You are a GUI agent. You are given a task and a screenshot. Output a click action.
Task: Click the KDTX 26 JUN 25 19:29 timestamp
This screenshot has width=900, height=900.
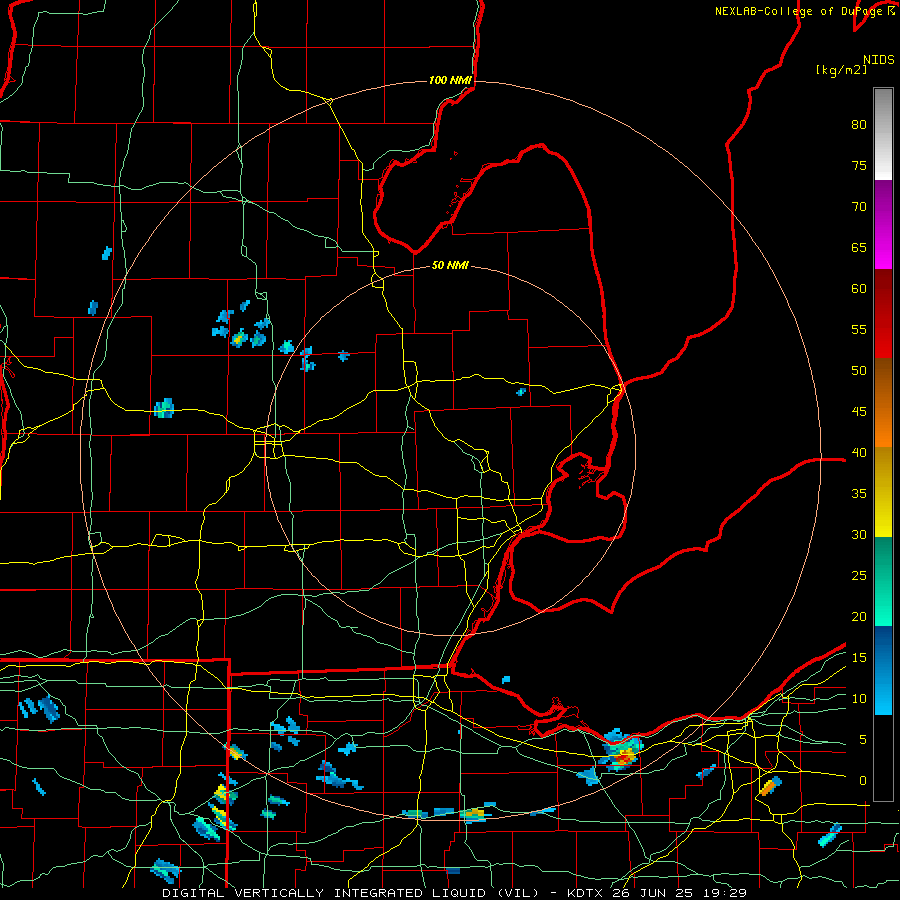[x=657, y=893]
